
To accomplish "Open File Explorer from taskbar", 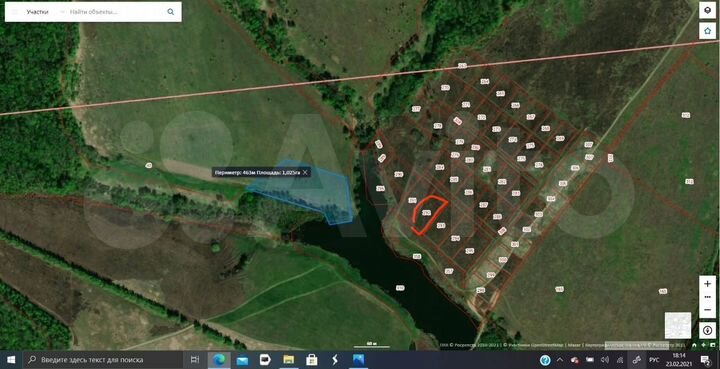I will tap(288, 360).
